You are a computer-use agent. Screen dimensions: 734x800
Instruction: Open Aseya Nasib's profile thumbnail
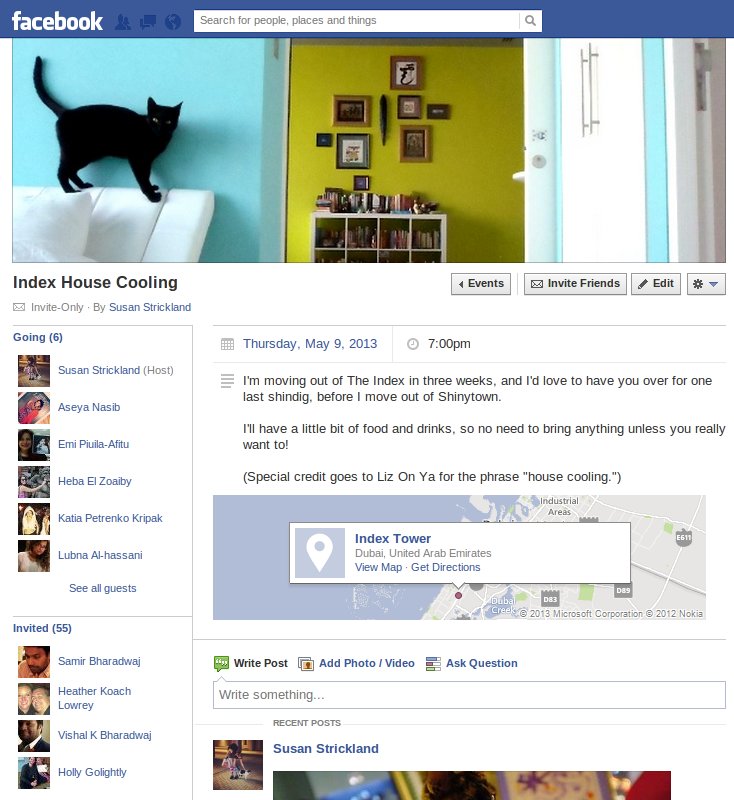tap(34, 408)
